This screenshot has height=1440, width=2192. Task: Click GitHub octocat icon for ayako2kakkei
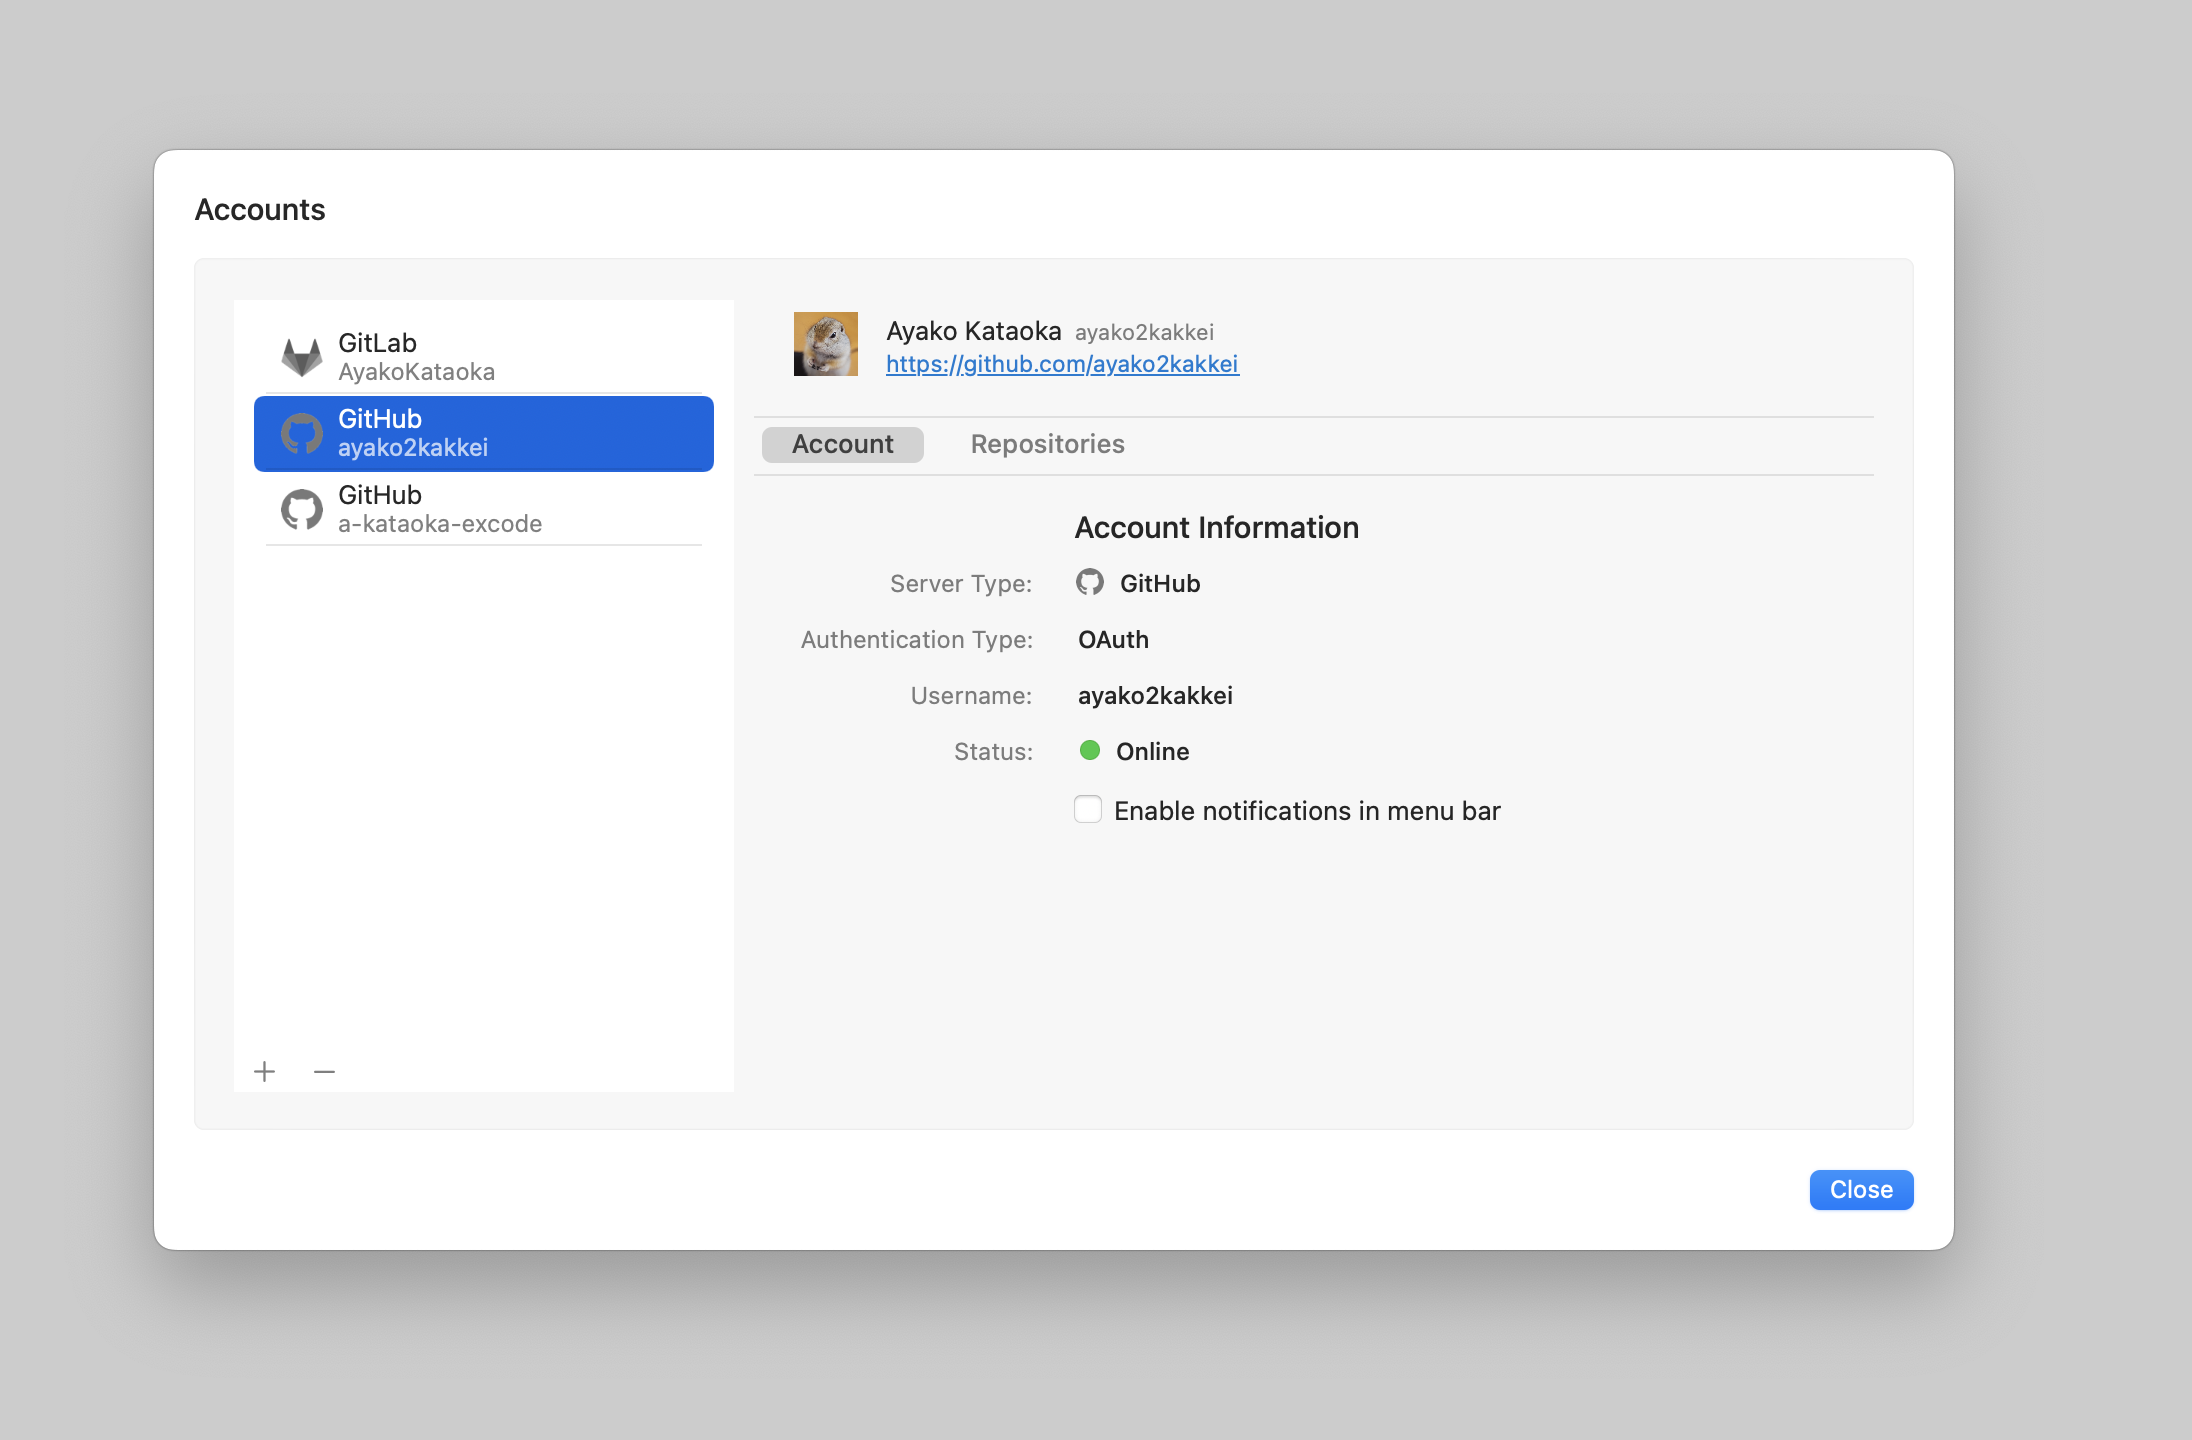(301, 433)
